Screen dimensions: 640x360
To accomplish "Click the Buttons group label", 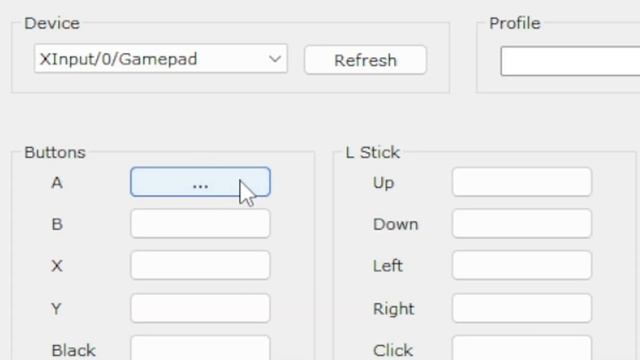I will click(55, 152).
